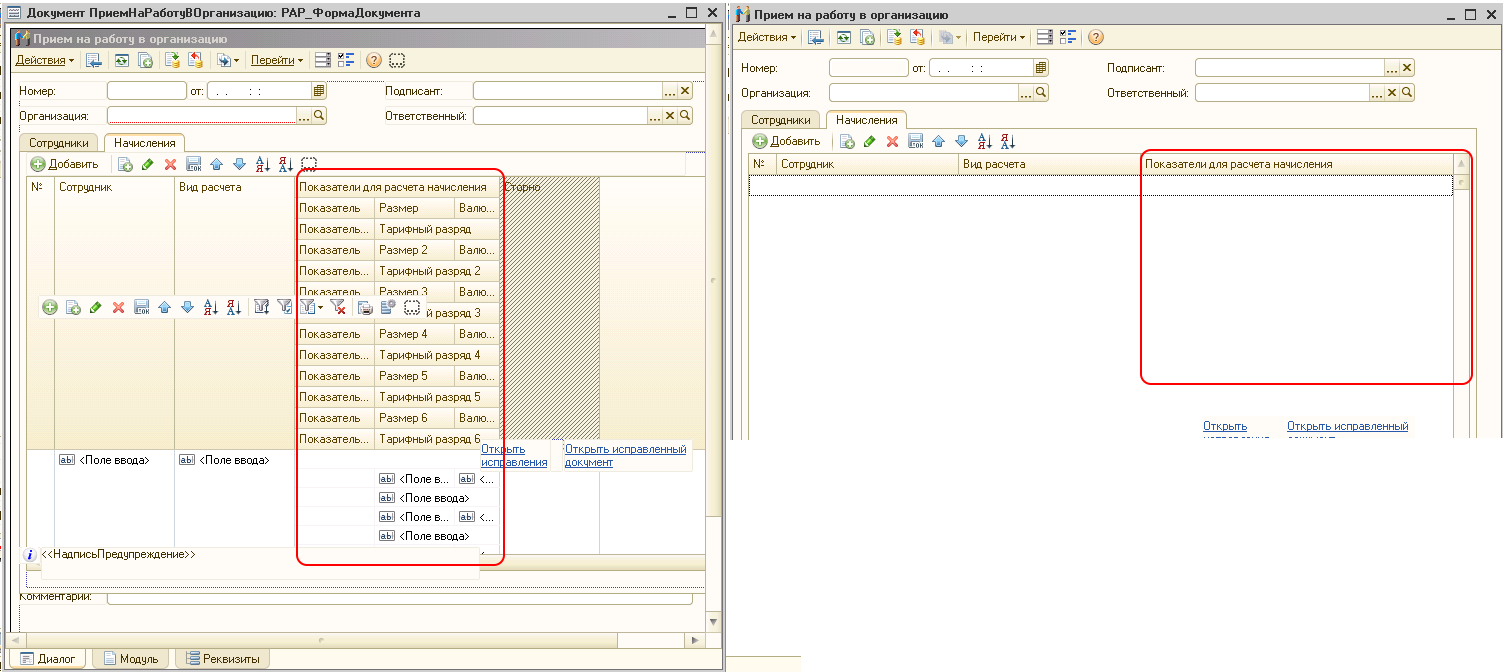Click the help icon in the left designer toolbar
1503x672 pixels.
374,60
